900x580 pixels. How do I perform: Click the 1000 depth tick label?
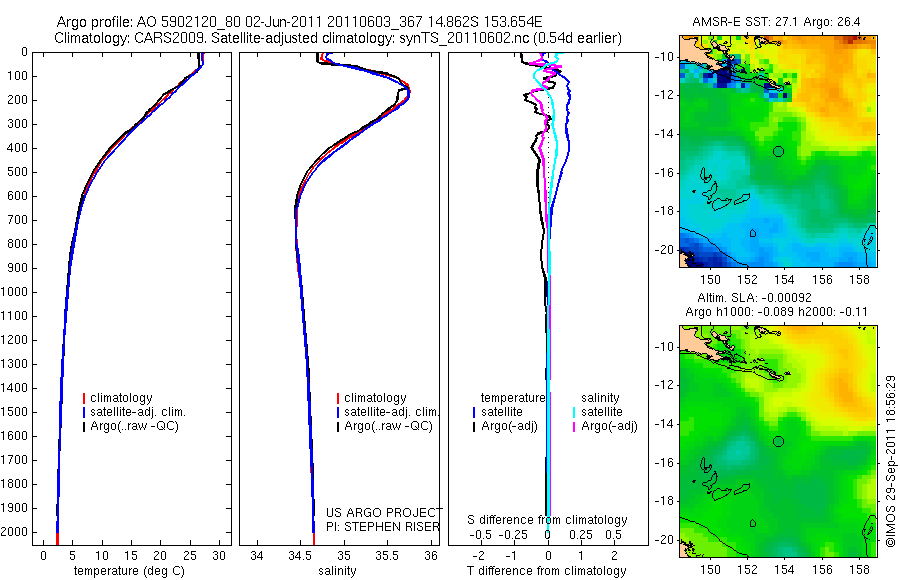[16, 292]
